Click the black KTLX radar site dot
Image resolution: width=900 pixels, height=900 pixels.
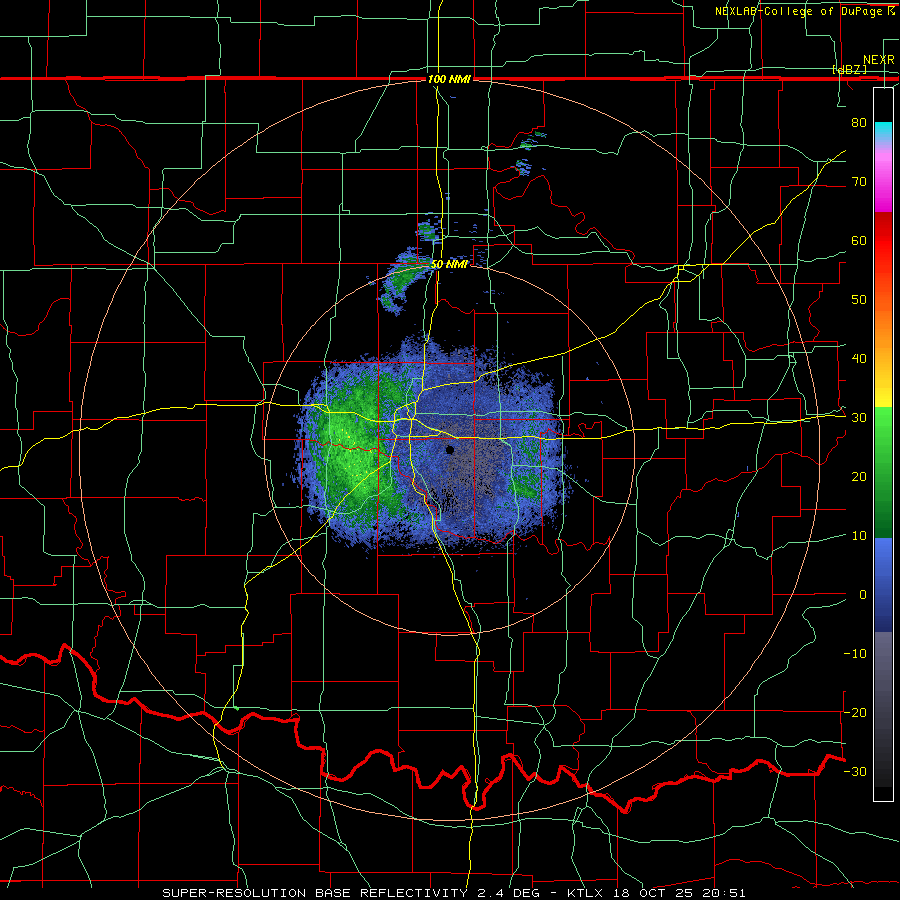(450, 450)
